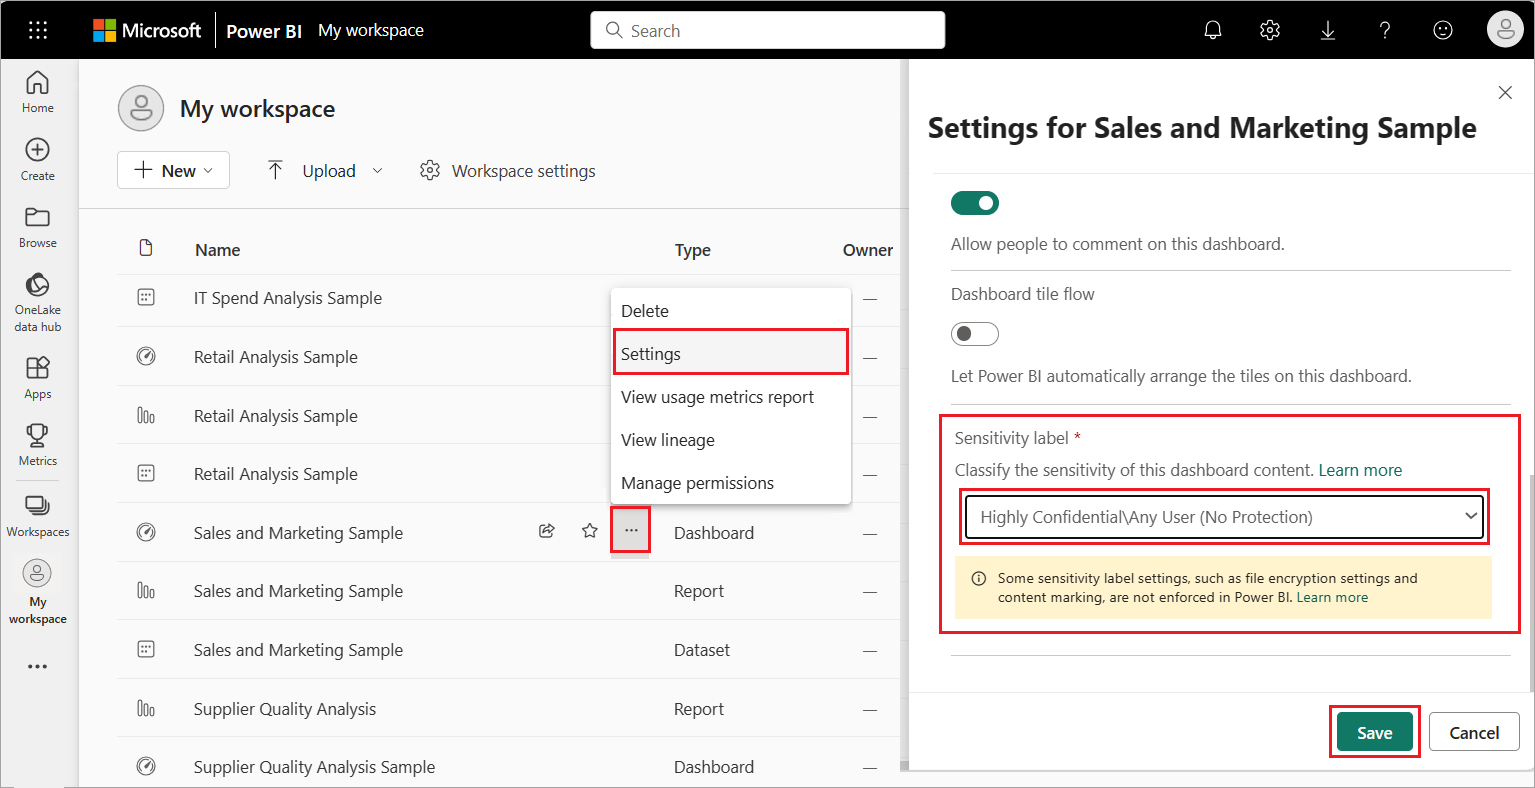This screenshot has width=1535, height=788.
Task: Open the download arrow icon in header
Action: pos(1328,30)
